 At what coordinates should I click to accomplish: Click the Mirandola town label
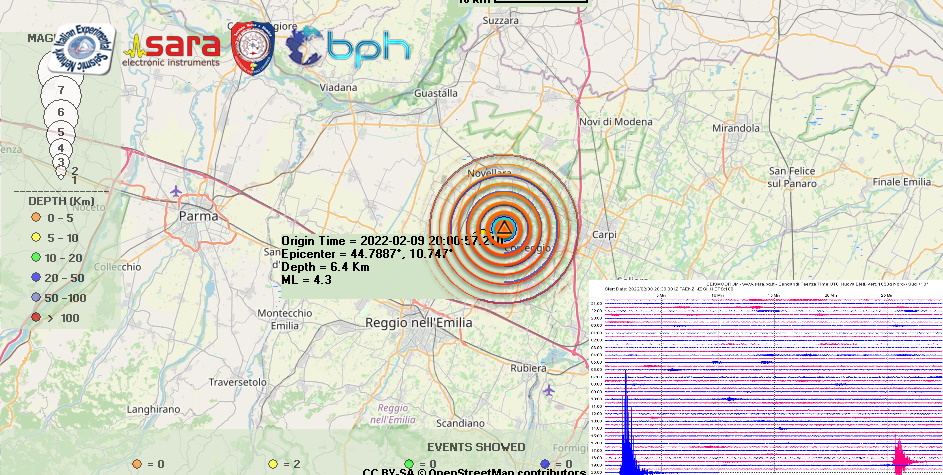(735, 129)
